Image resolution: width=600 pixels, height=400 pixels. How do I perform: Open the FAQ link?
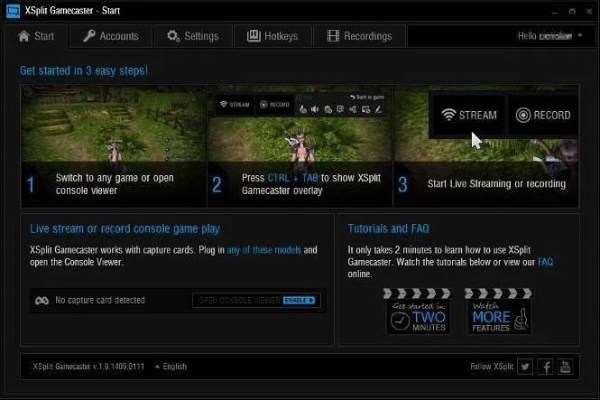(545, 264)
